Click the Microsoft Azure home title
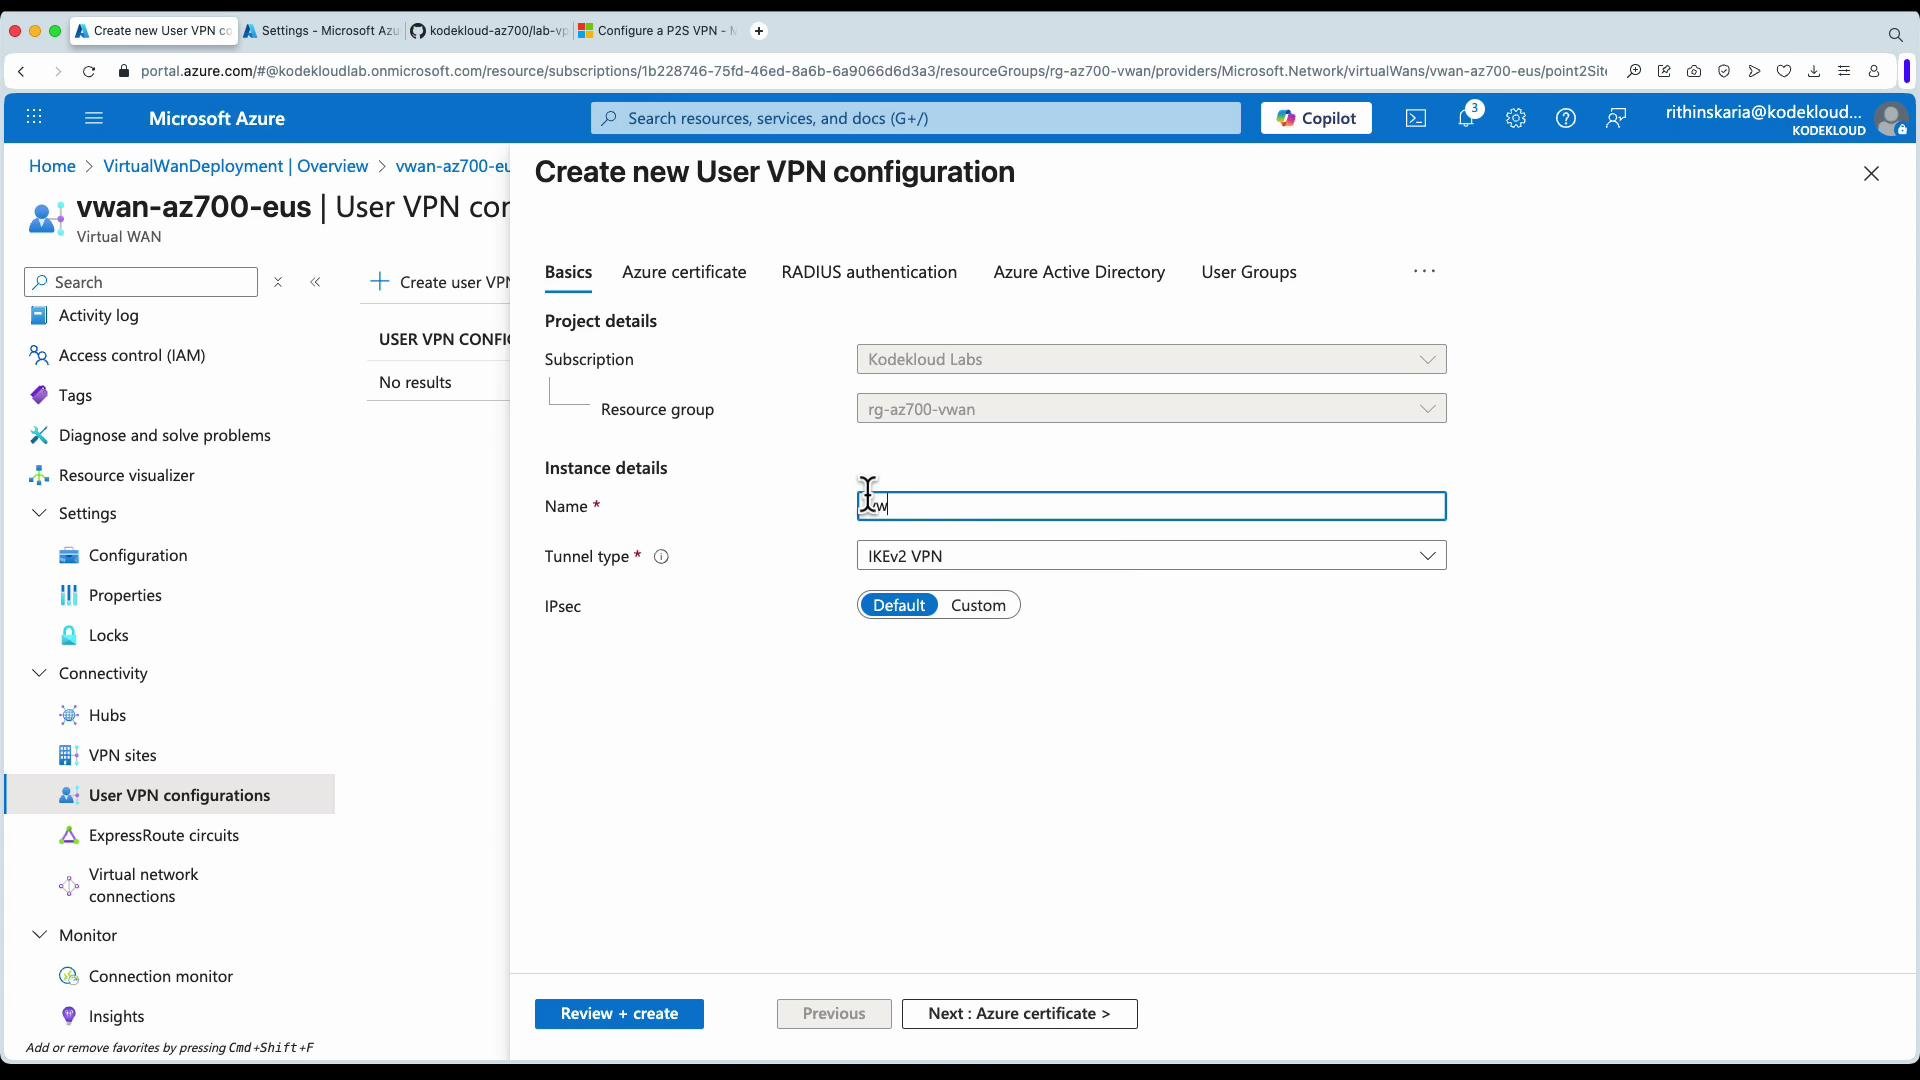The height and width of the screenshot is (1080, 1920). [217, 118]
